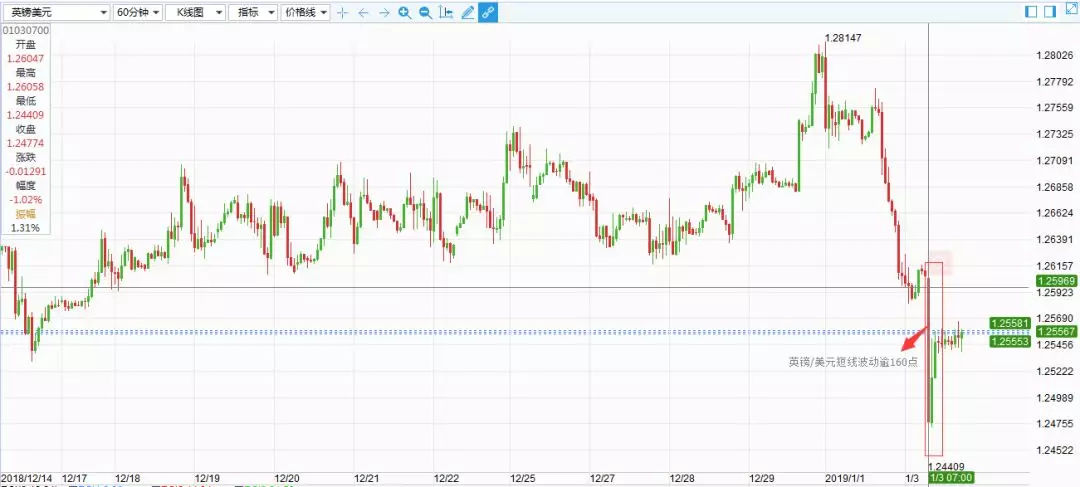This screenshot has height=487, width=1080.
Task: Select the pencil drawing tool
Action: coord(468,12)
